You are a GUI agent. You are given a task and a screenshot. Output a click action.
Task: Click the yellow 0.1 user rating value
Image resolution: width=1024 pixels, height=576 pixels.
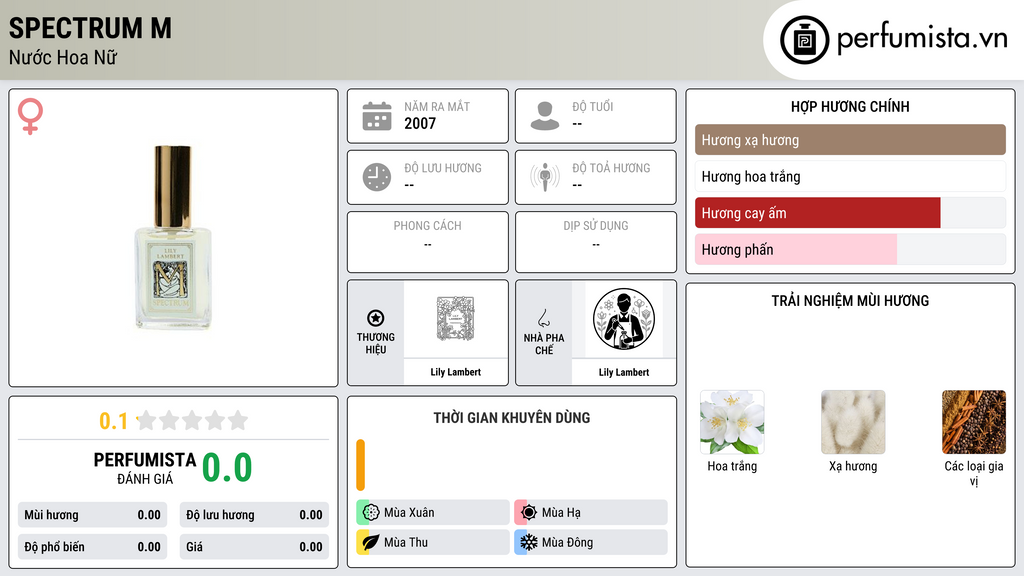[114, 421]
